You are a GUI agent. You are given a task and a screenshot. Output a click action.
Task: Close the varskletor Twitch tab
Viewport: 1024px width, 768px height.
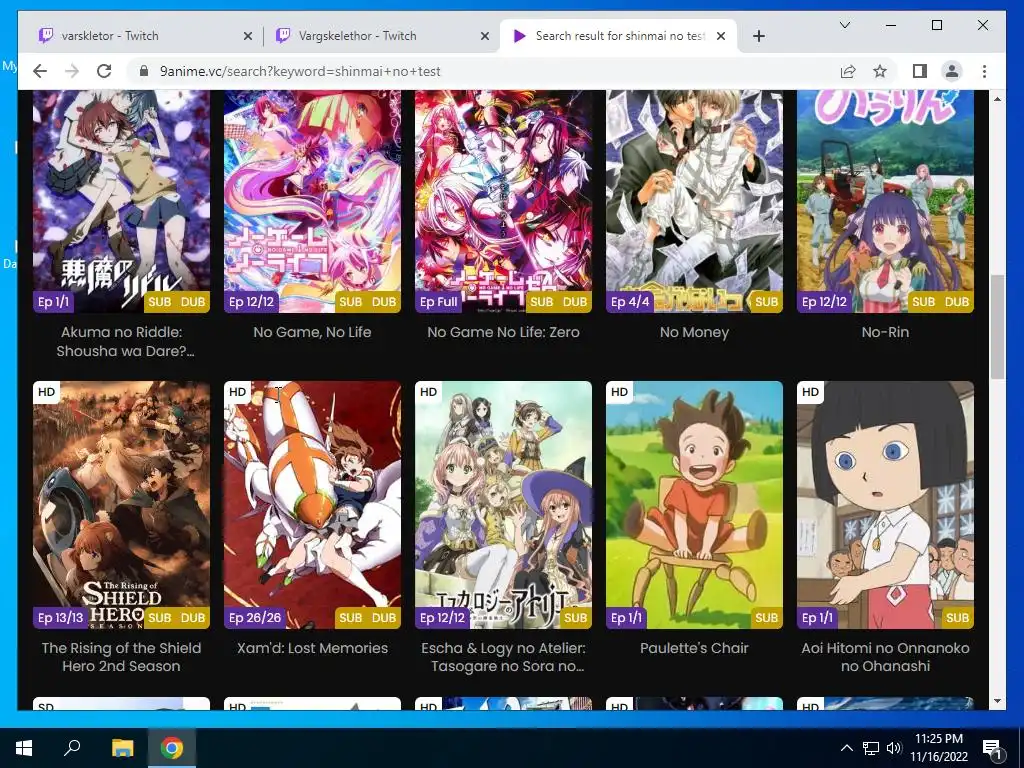[x=248, y=36]
